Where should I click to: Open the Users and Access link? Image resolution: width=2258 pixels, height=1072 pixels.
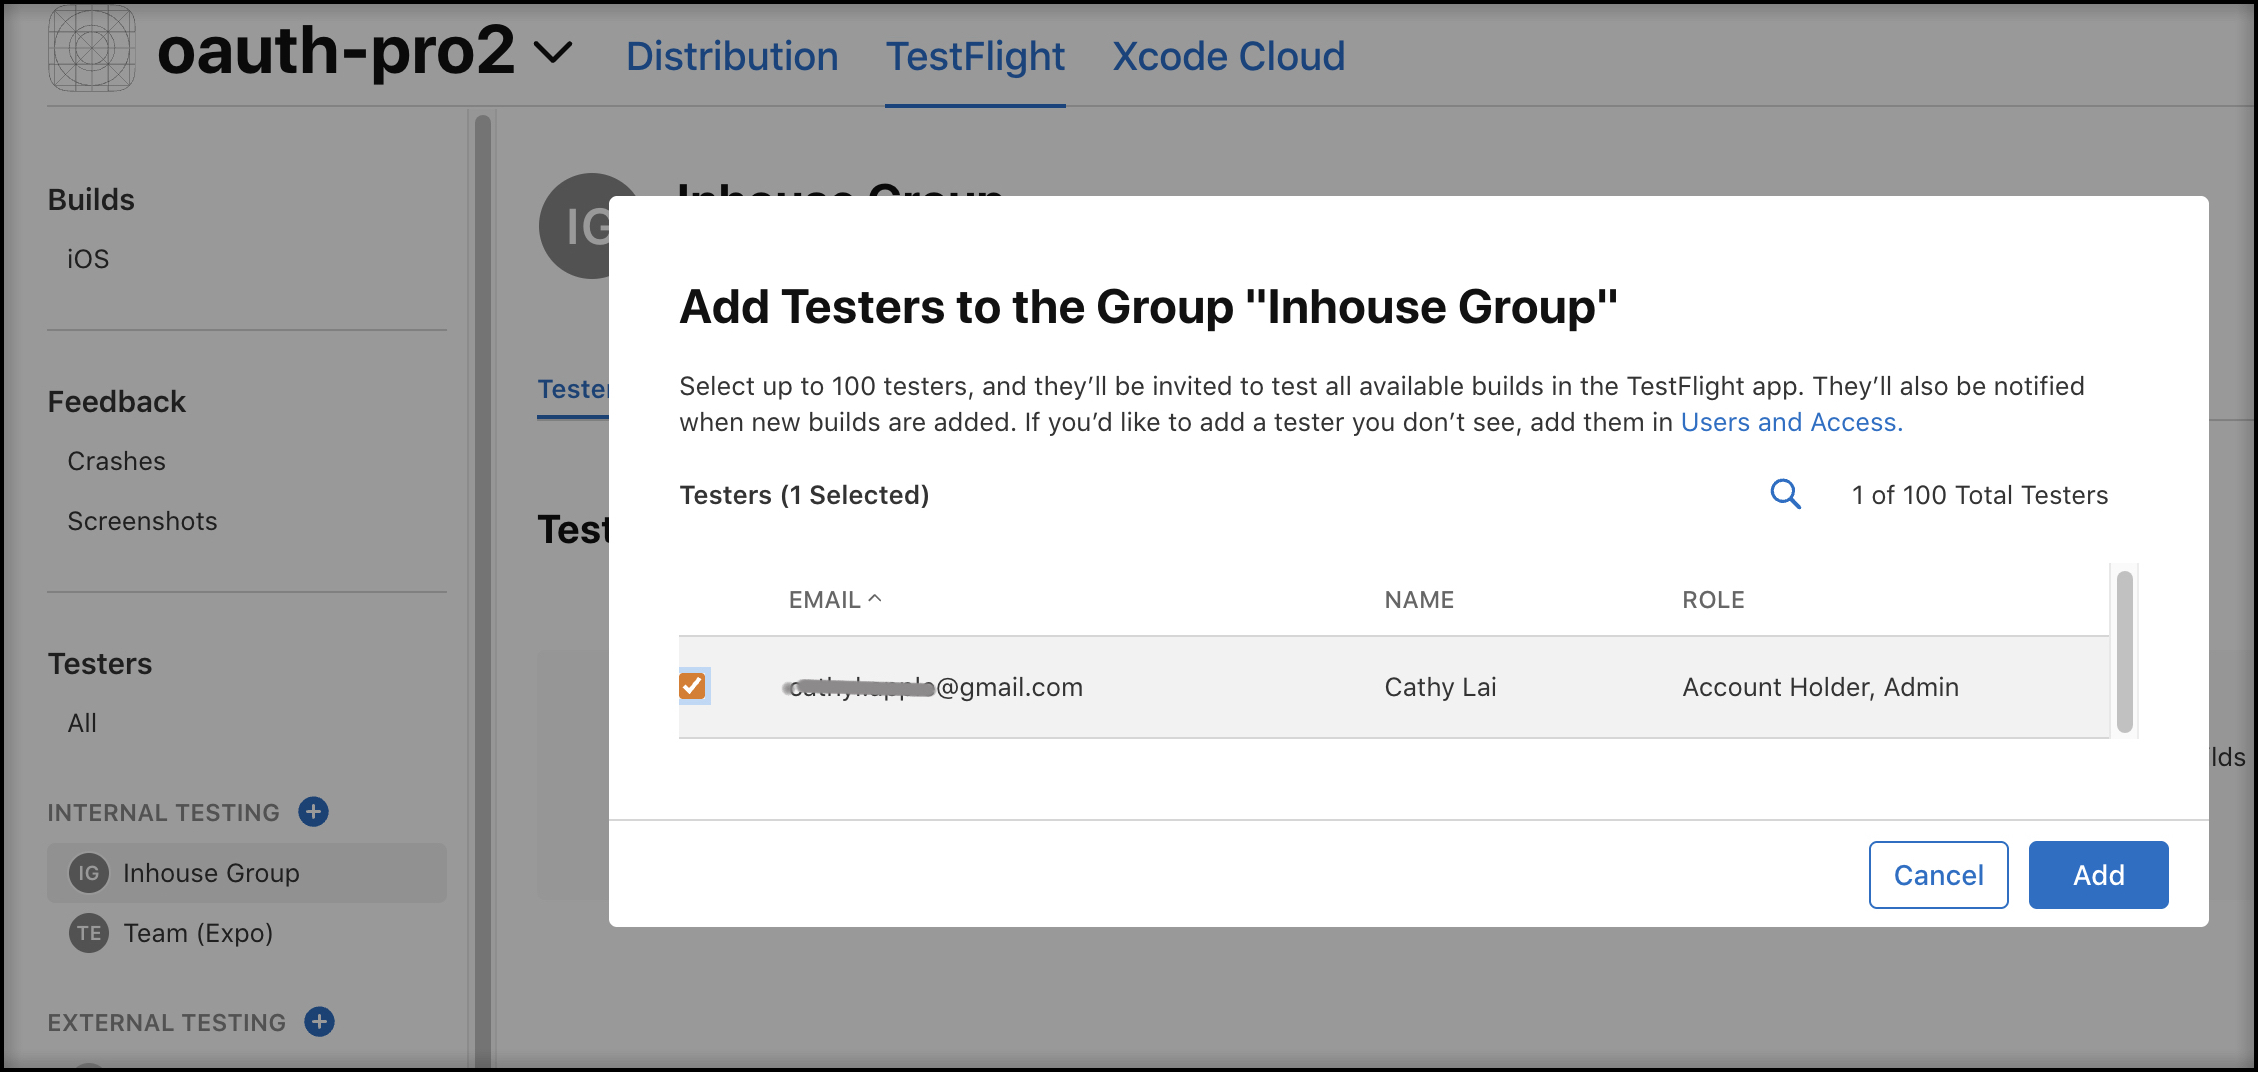click(1789, 422)
